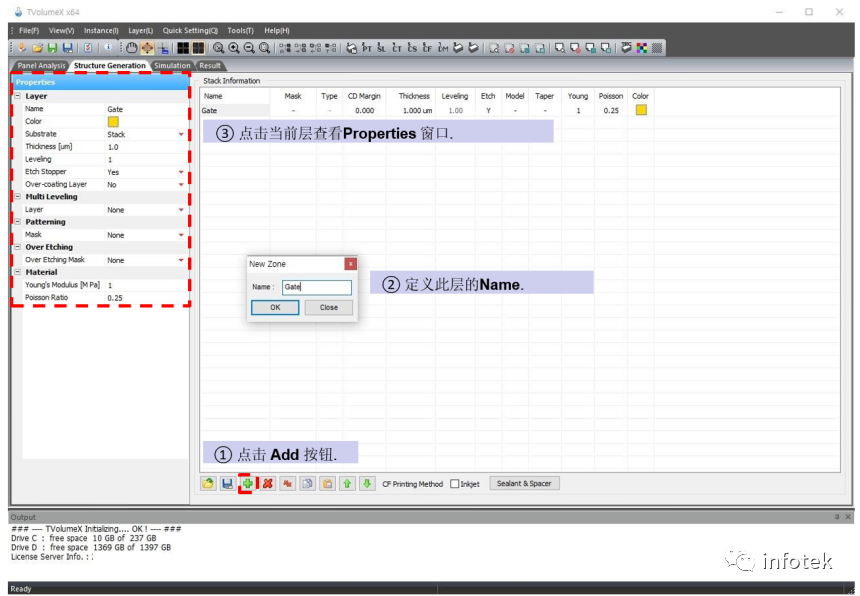
Task: Click the Thickness [um] value field
Action: pos(147,147)
